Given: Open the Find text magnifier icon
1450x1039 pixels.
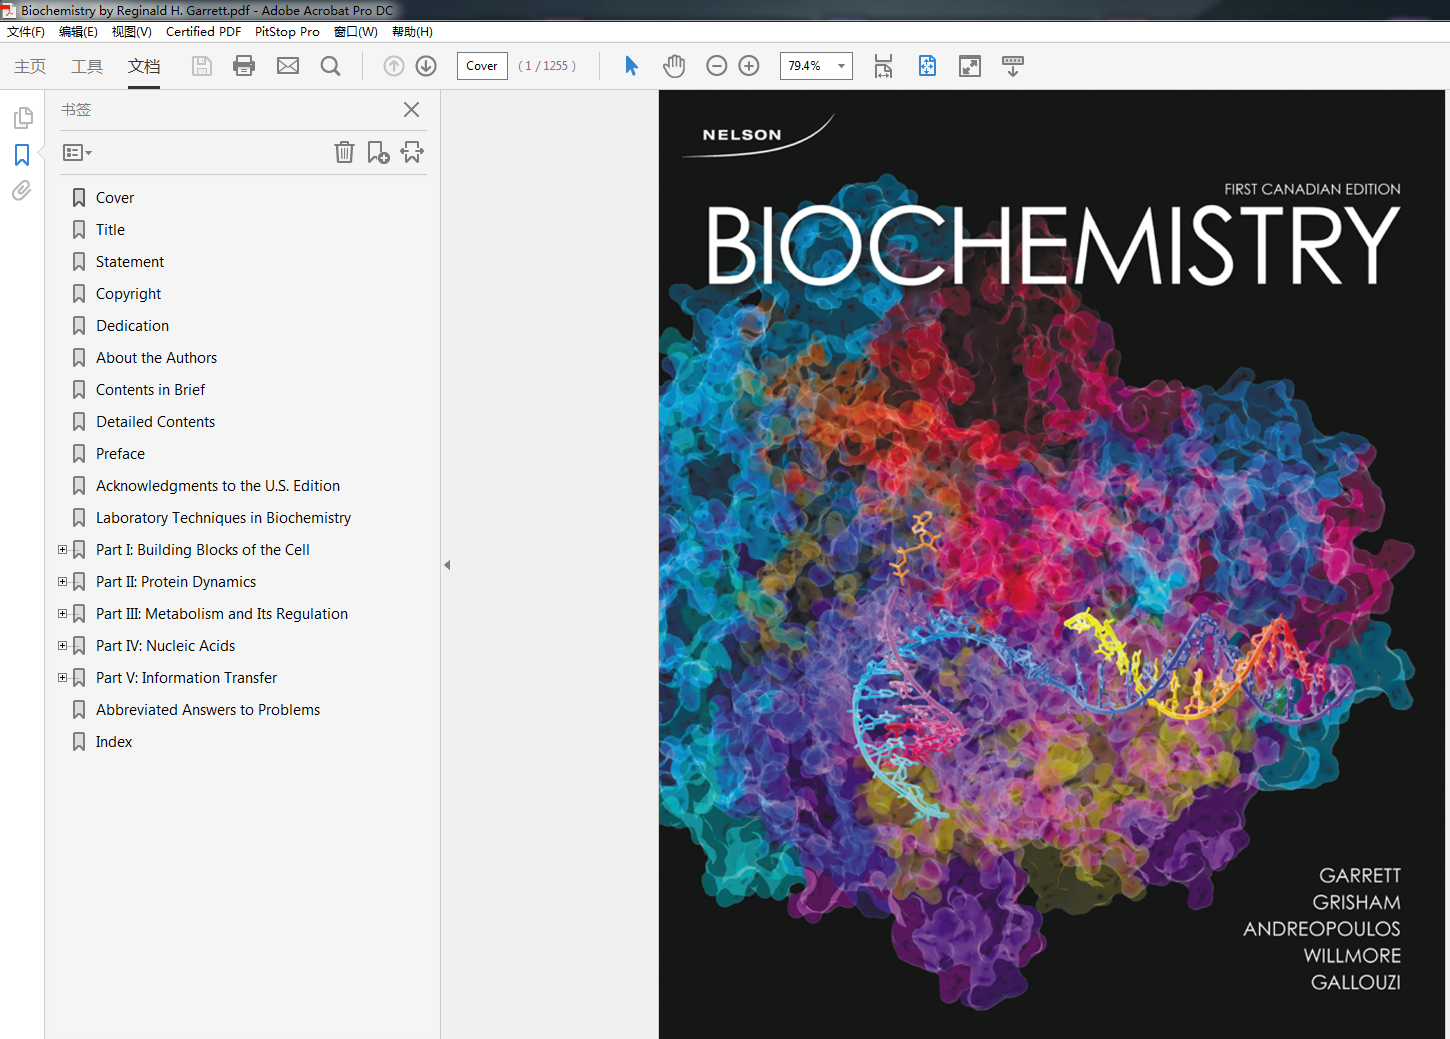Looking at the screenshot, I should (x=330, y=66).
